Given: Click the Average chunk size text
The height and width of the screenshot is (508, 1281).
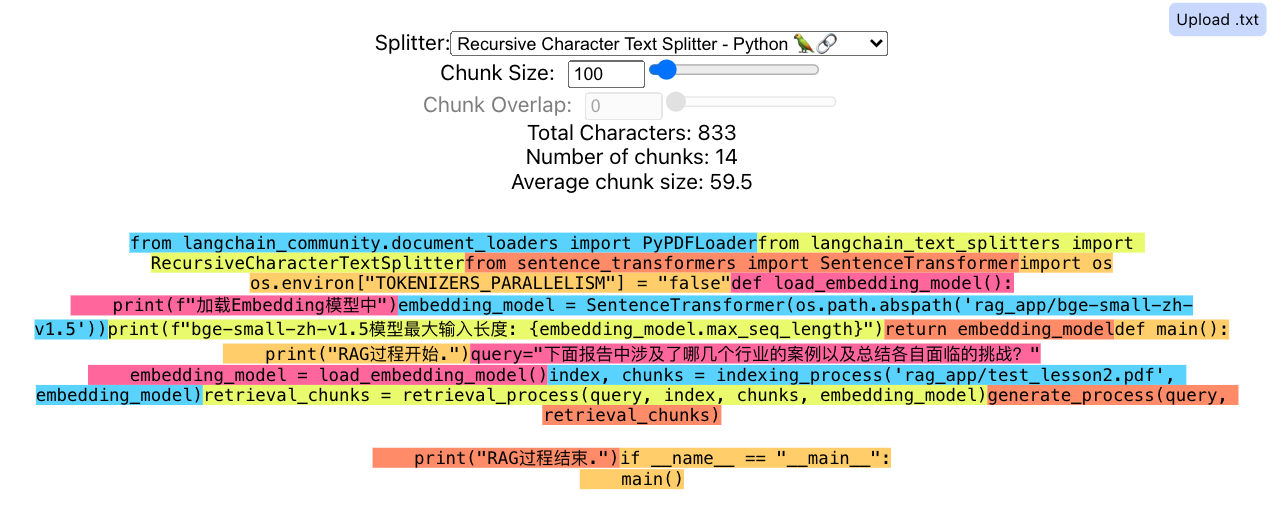Looking at the screenshot, I should point(631,182).
